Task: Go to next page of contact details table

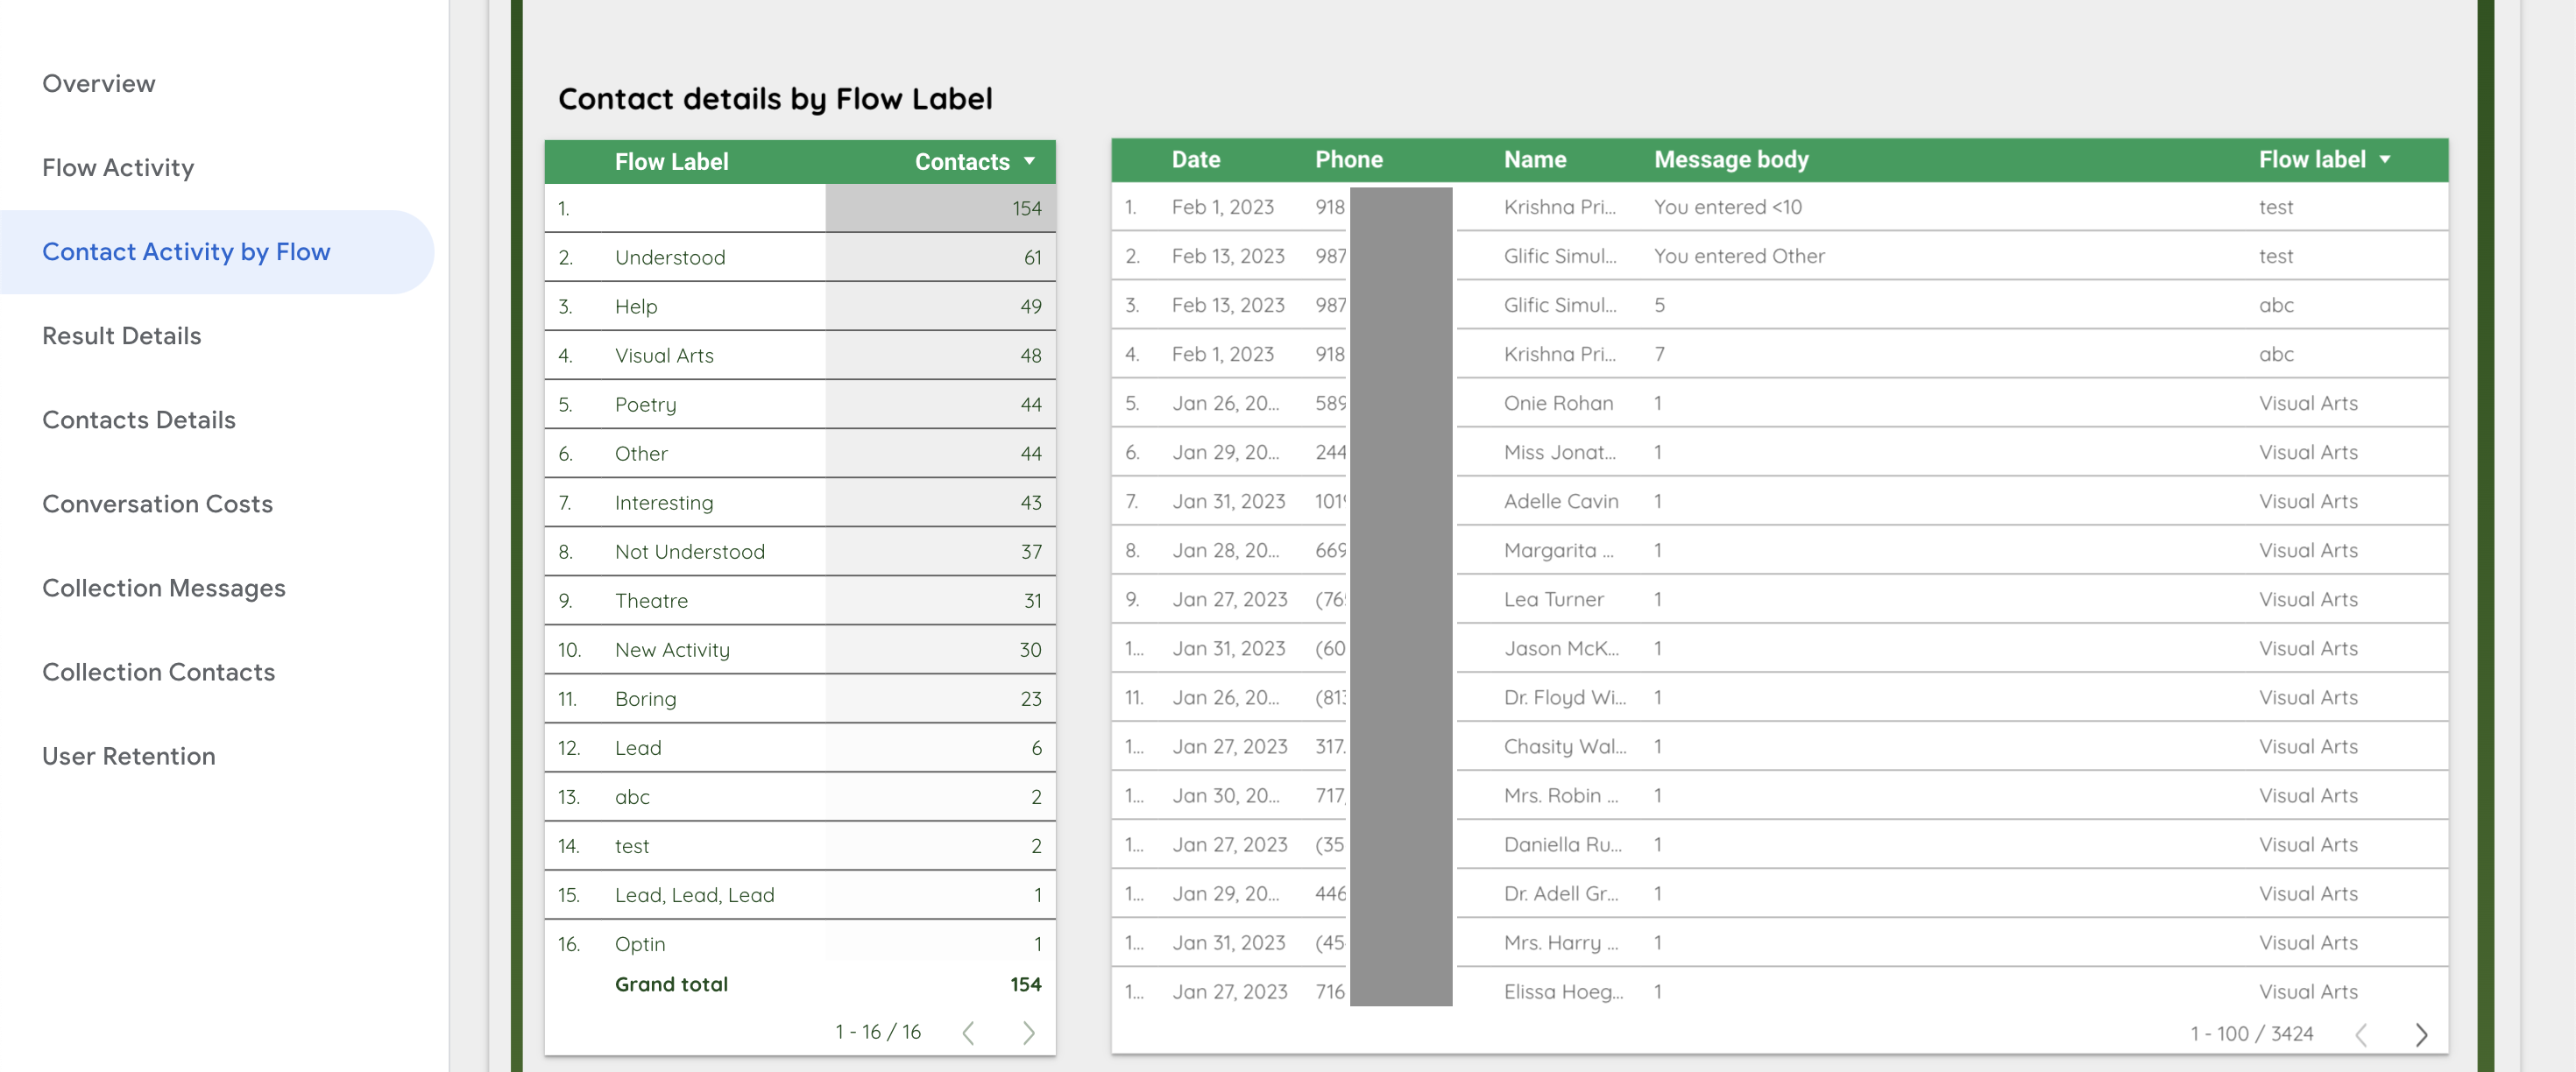Action: [2421, 1034]
